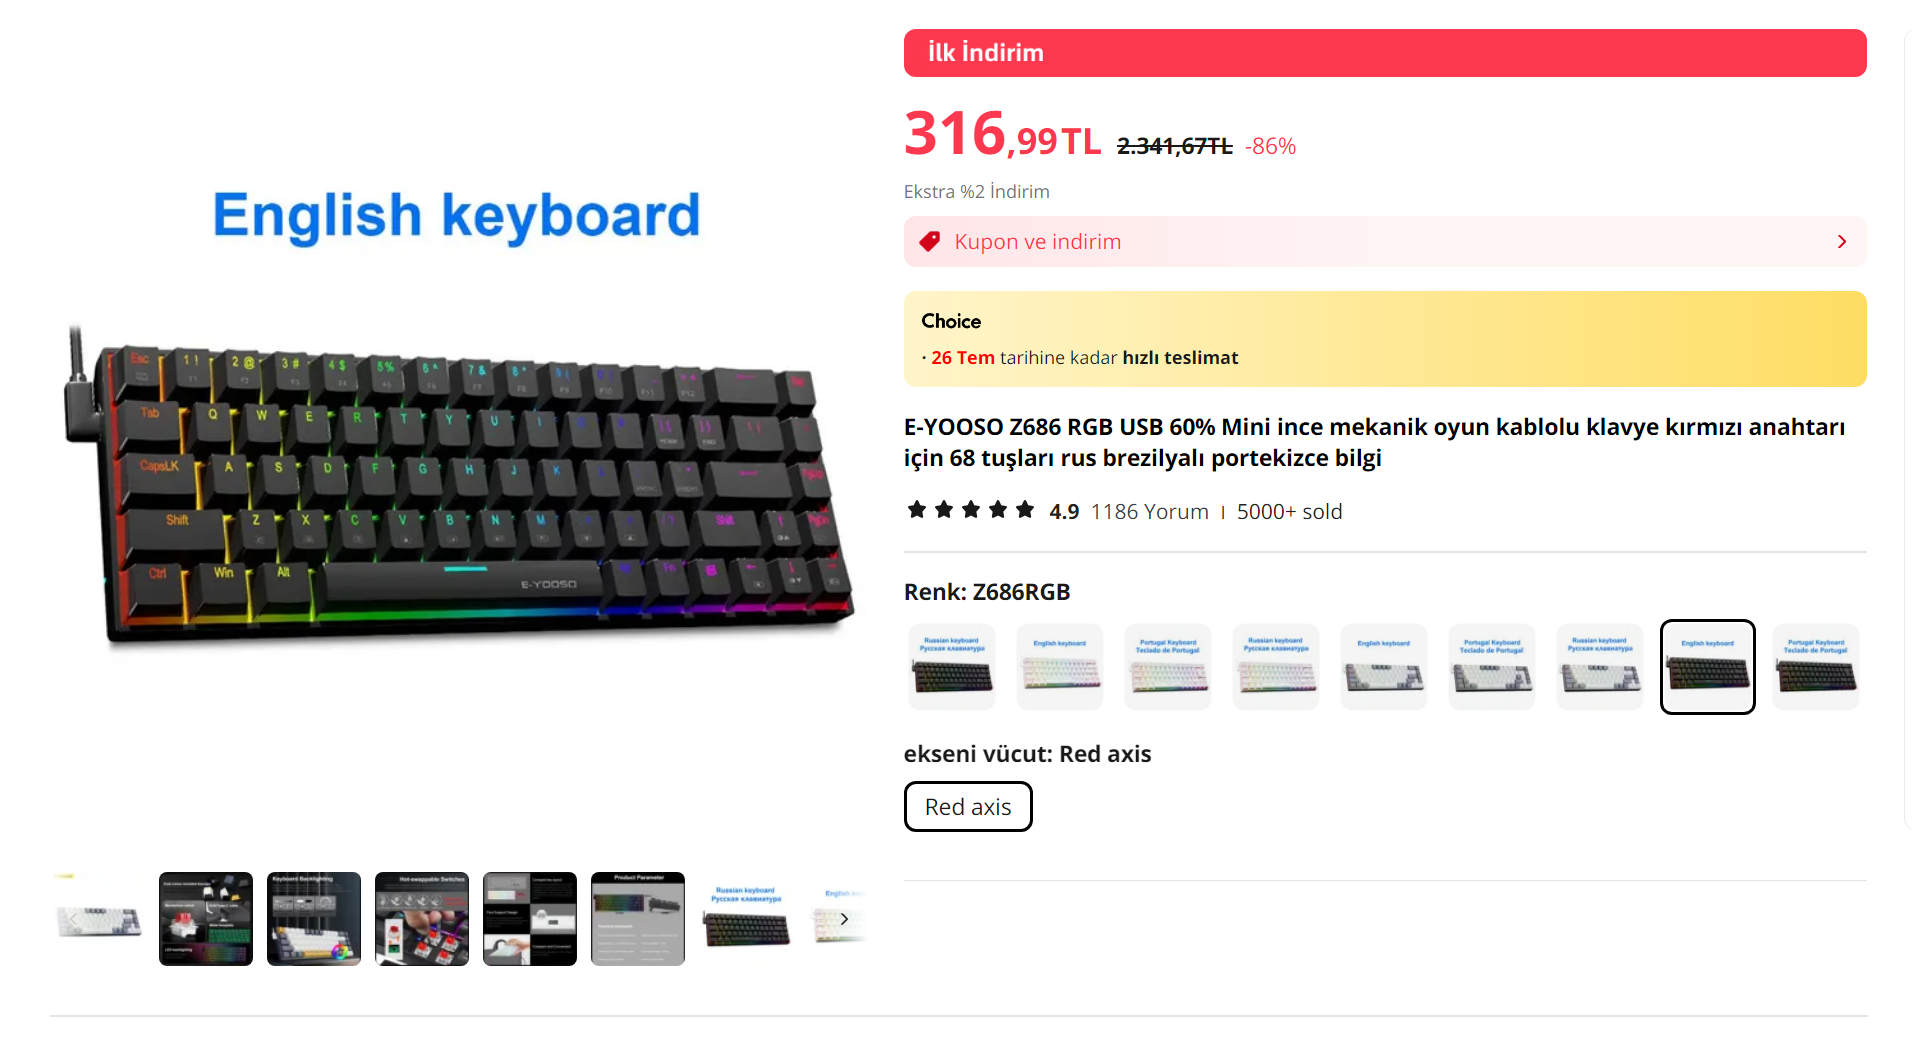View the Hot-swappable Switches thumbnail
The image size is (1912, 1038).
pos(421,918)
